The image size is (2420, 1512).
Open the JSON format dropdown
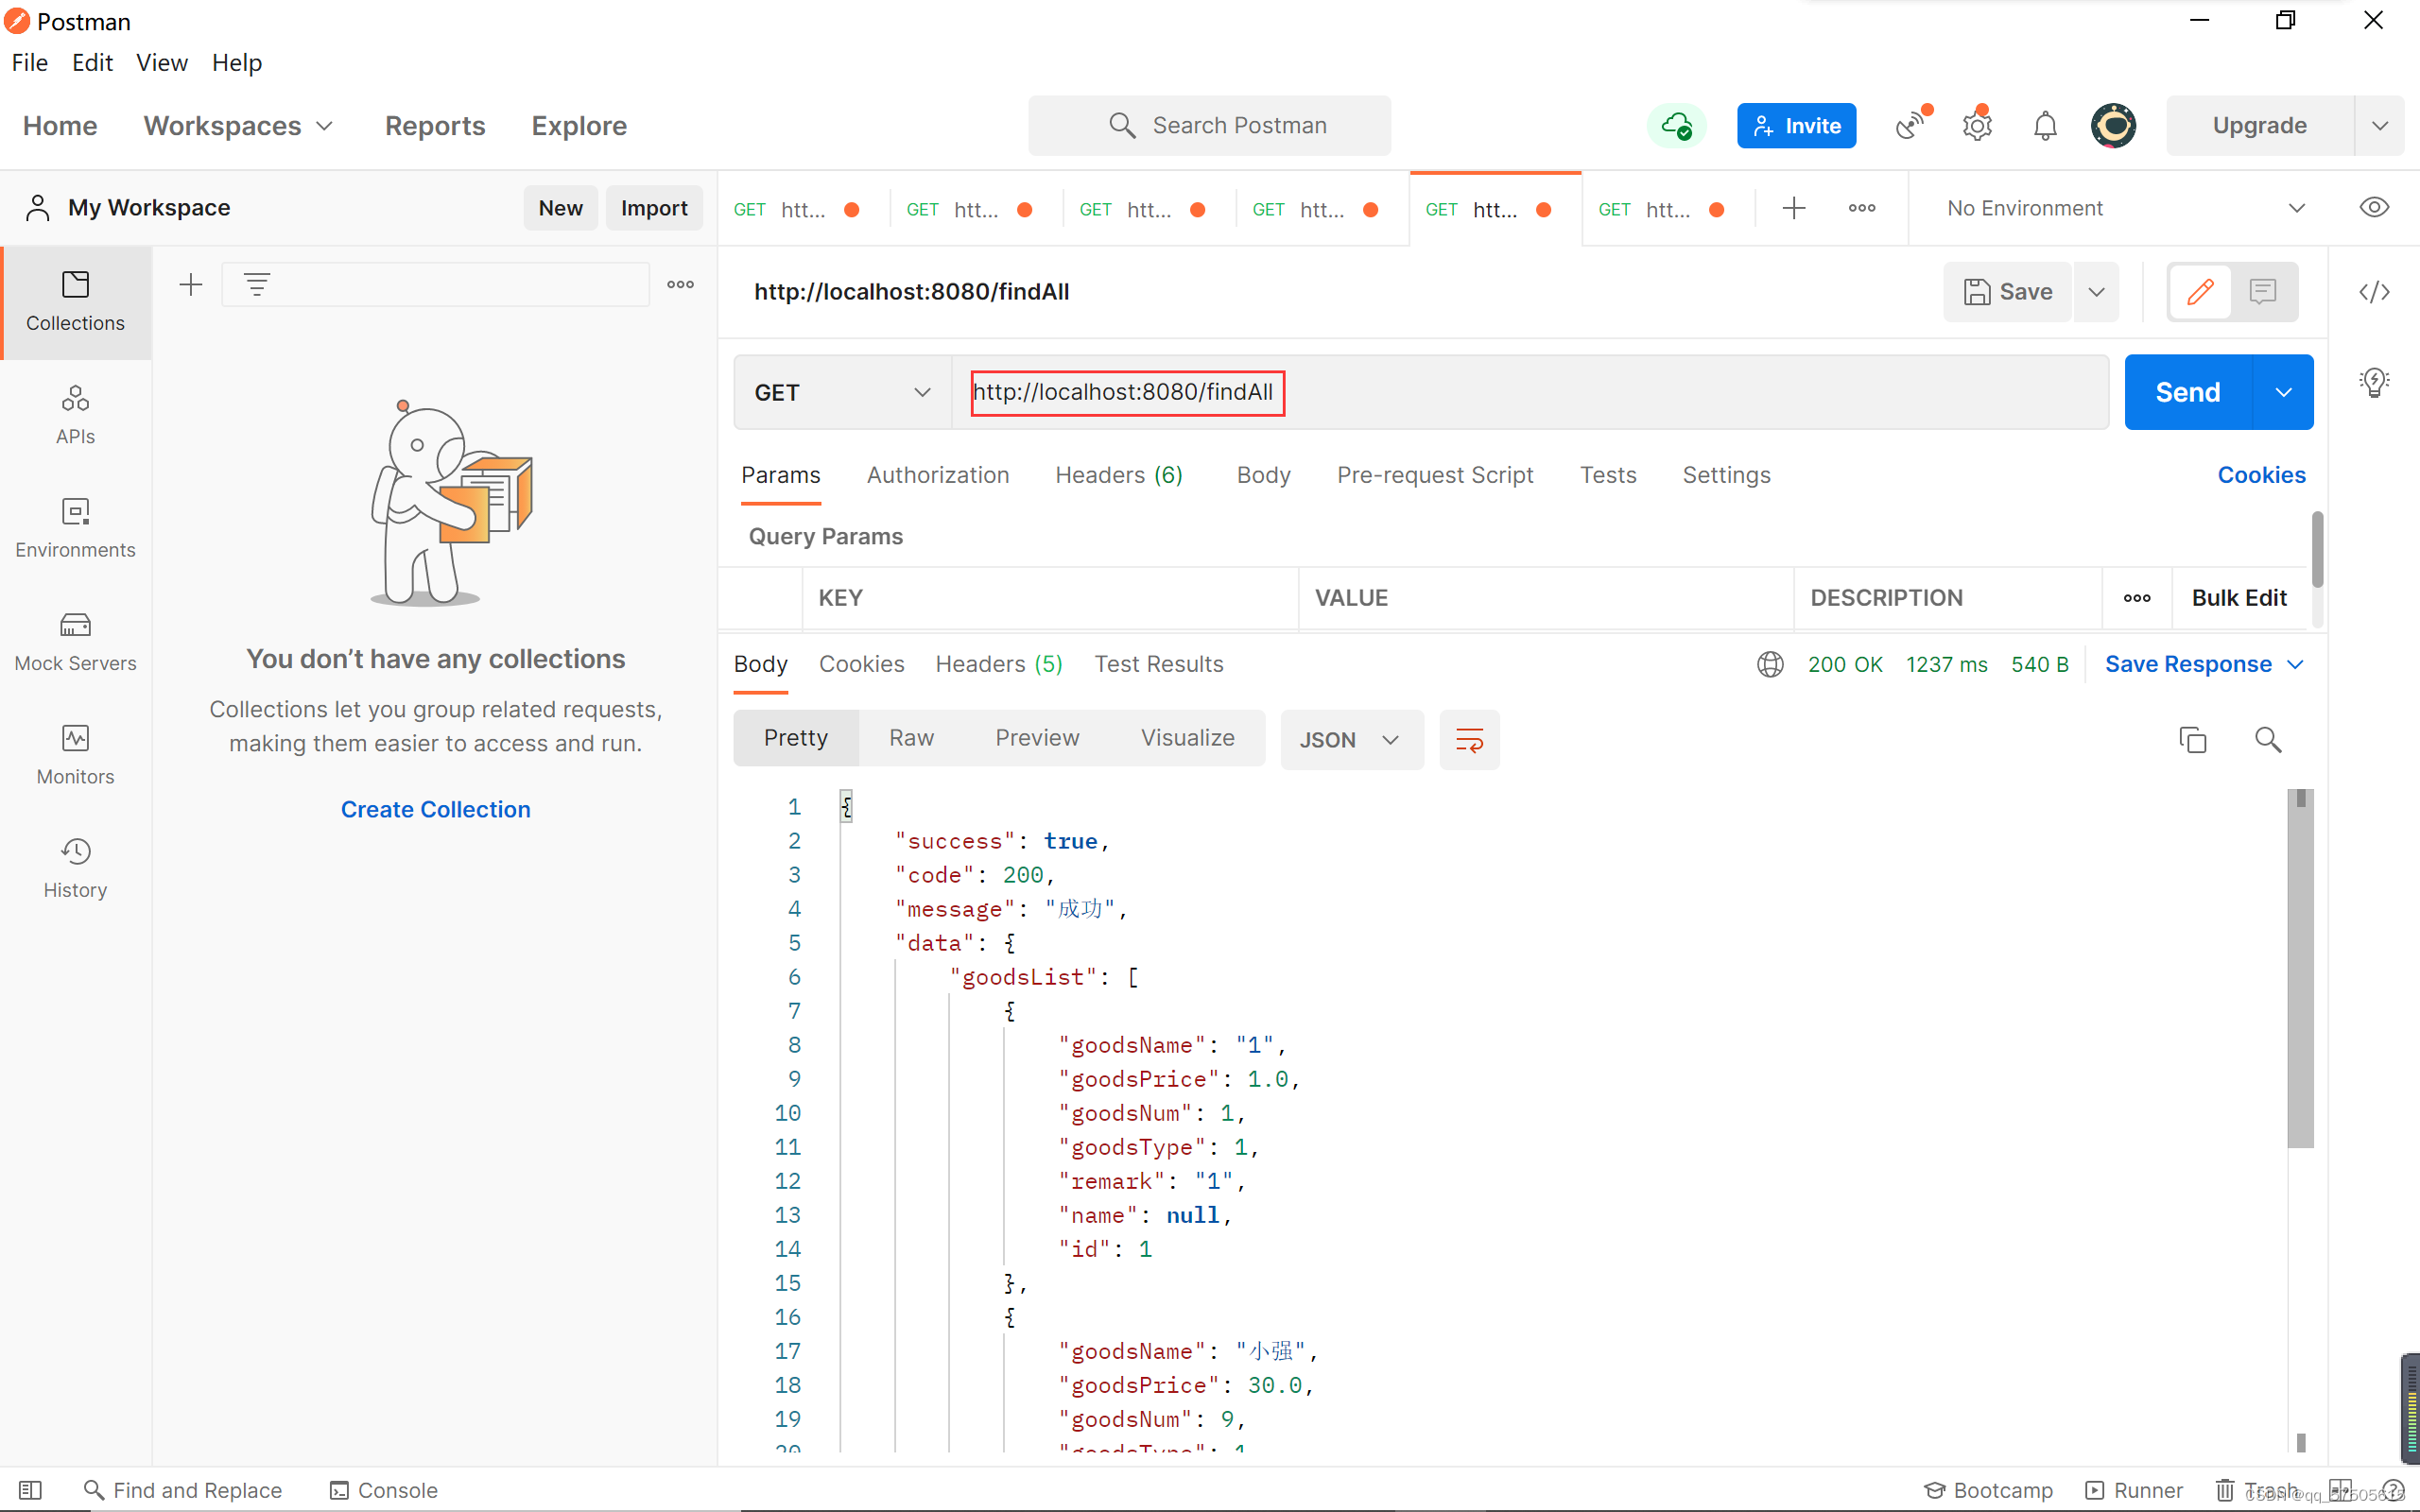(1350, 740)
